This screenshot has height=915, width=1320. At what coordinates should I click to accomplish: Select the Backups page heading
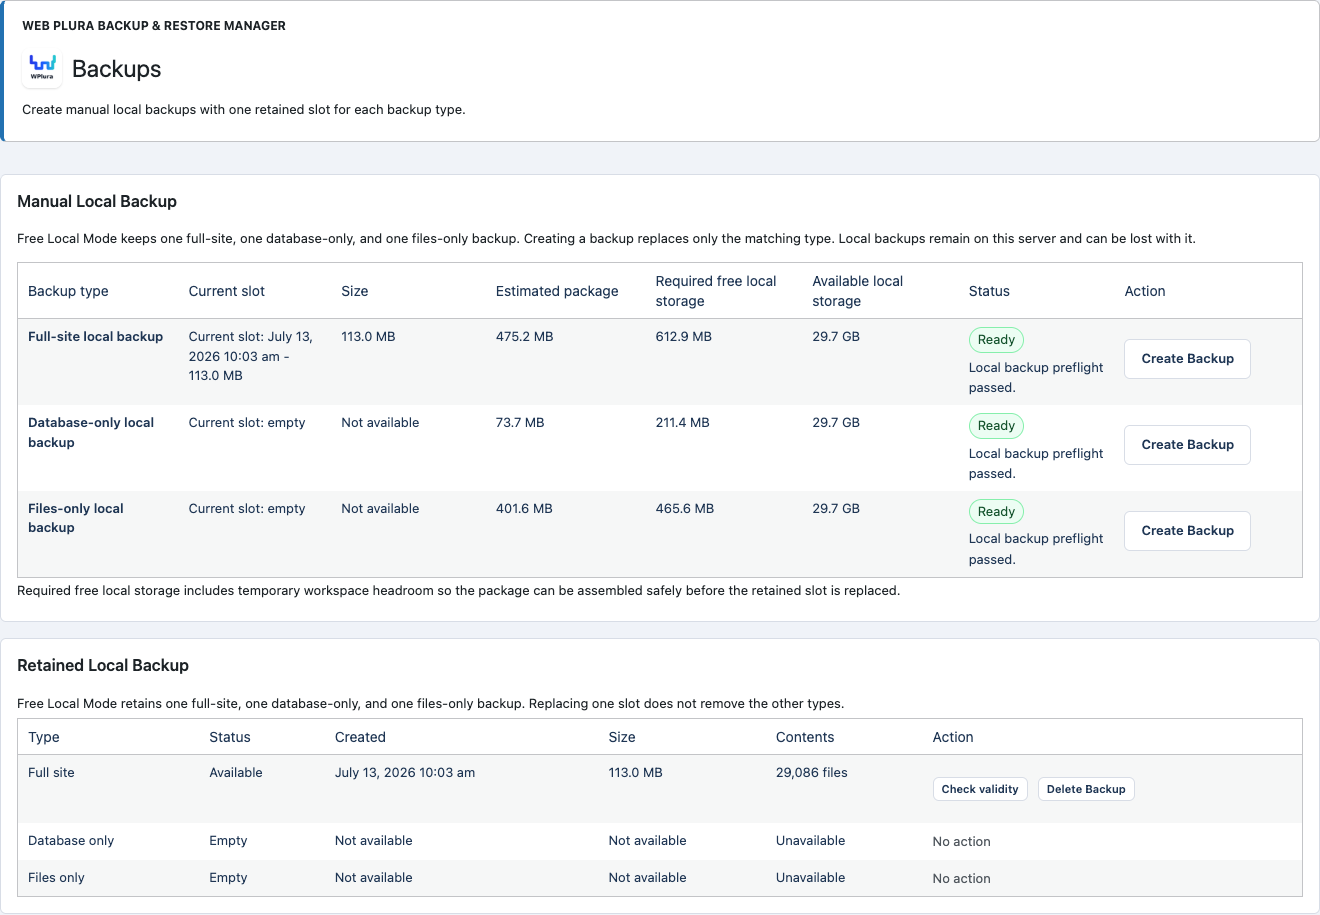117,69
